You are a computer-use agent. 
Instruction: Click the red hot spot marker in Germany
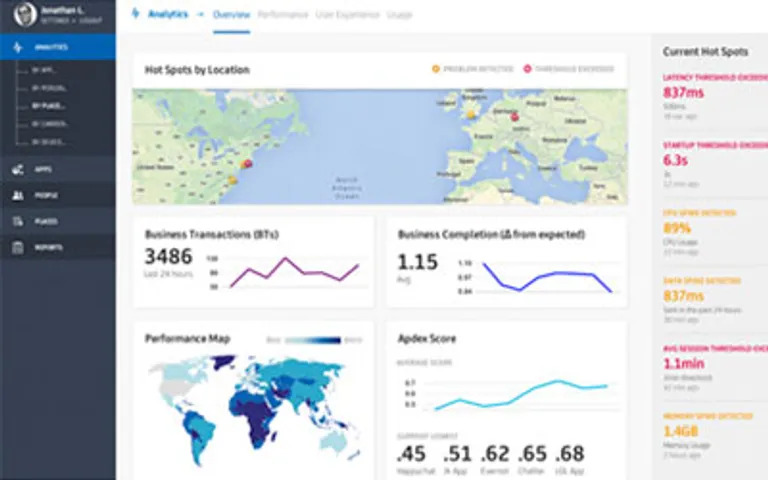(516, 117)
